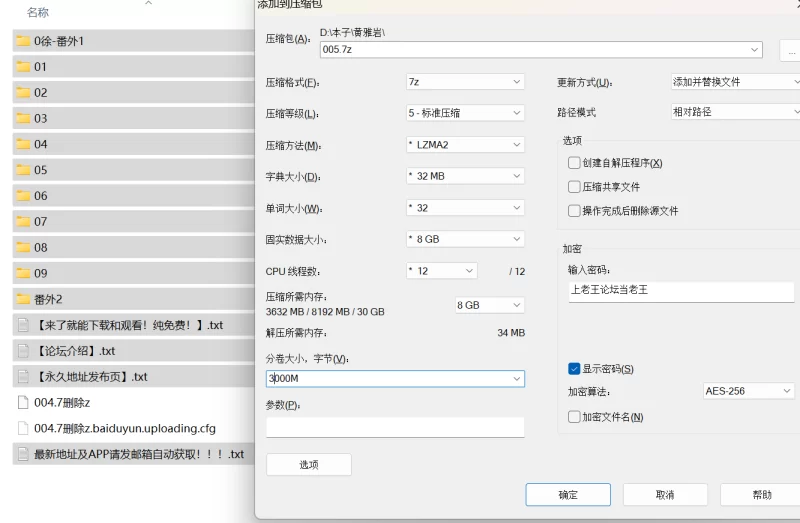
Task: Toggle 压缩共享文件 checkbox
Action: coord(574,187)
